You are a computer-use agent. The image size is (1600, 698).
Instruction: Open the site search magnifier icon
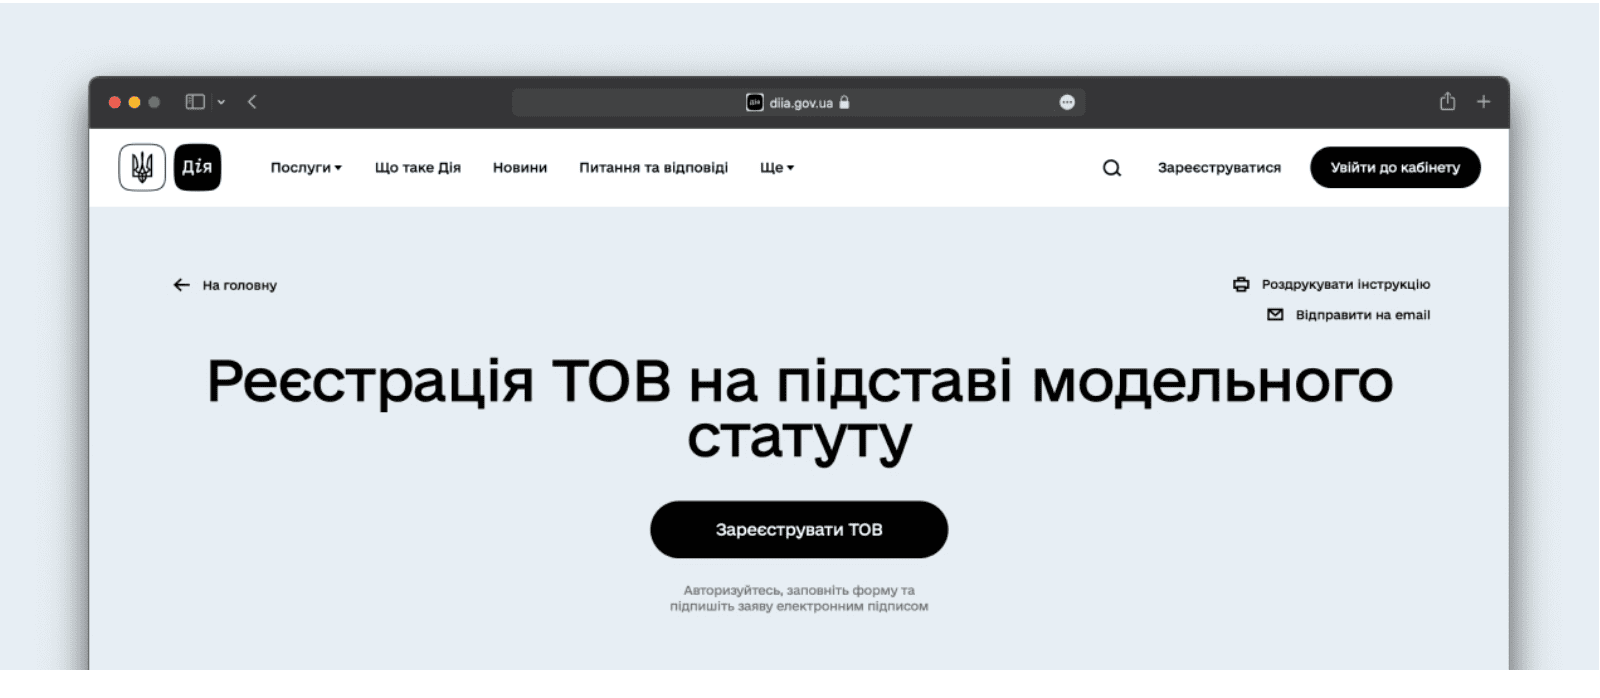pos(1111,168)
